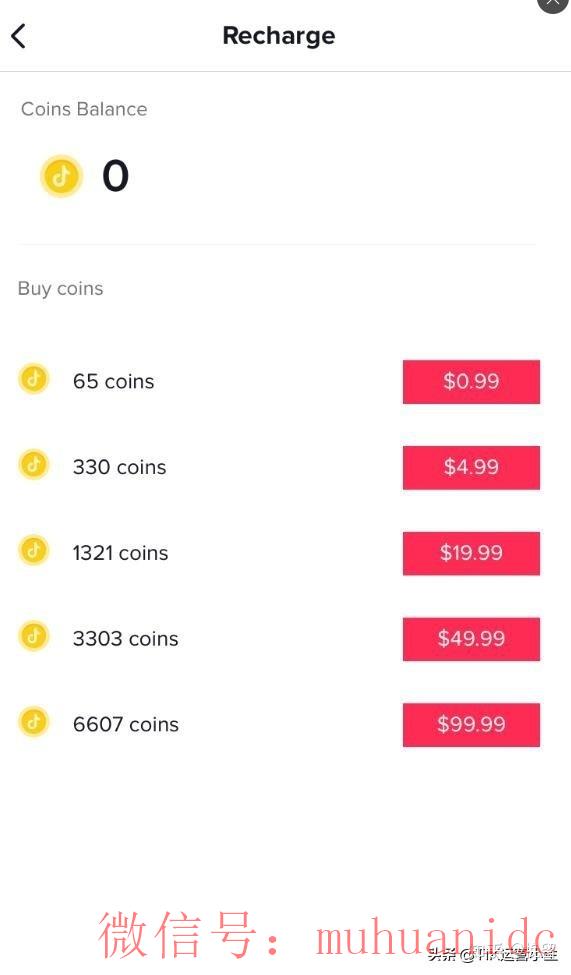Tap the coin icon beside 3303 coins
571x975 pixels.
tap(34, 636)
